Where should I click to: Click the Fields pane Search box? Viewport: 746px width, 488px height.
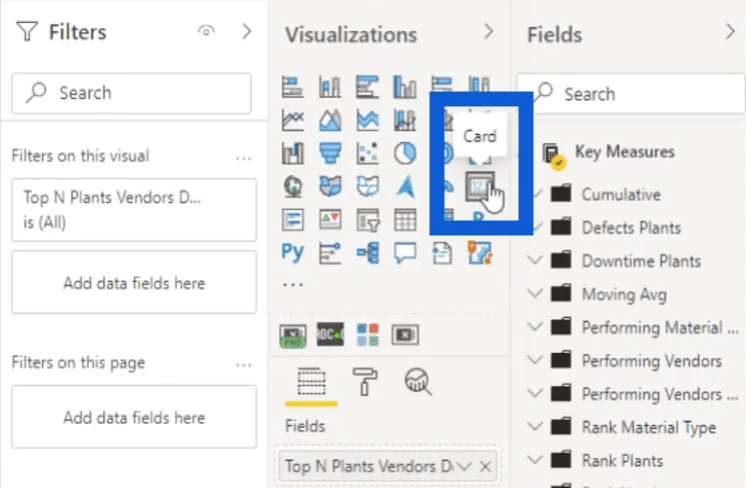pos(632,94)
